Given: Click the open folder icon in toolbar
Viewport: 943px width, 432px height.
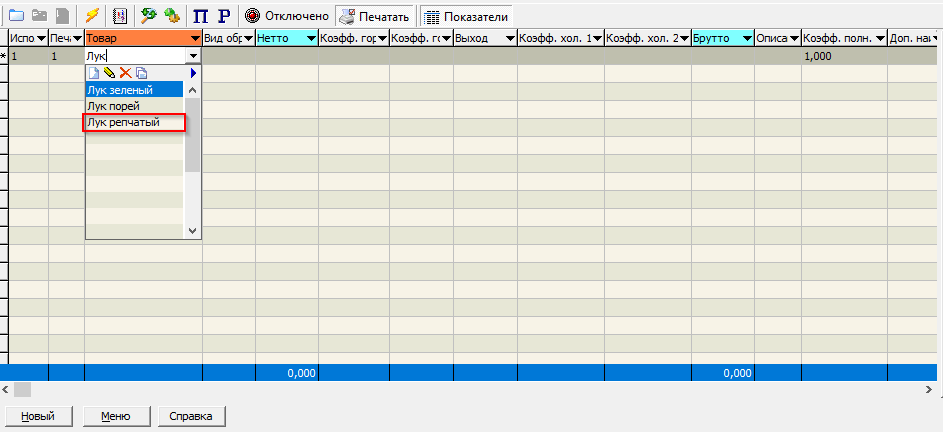Looking at the screenshot, I should point(17,16).
